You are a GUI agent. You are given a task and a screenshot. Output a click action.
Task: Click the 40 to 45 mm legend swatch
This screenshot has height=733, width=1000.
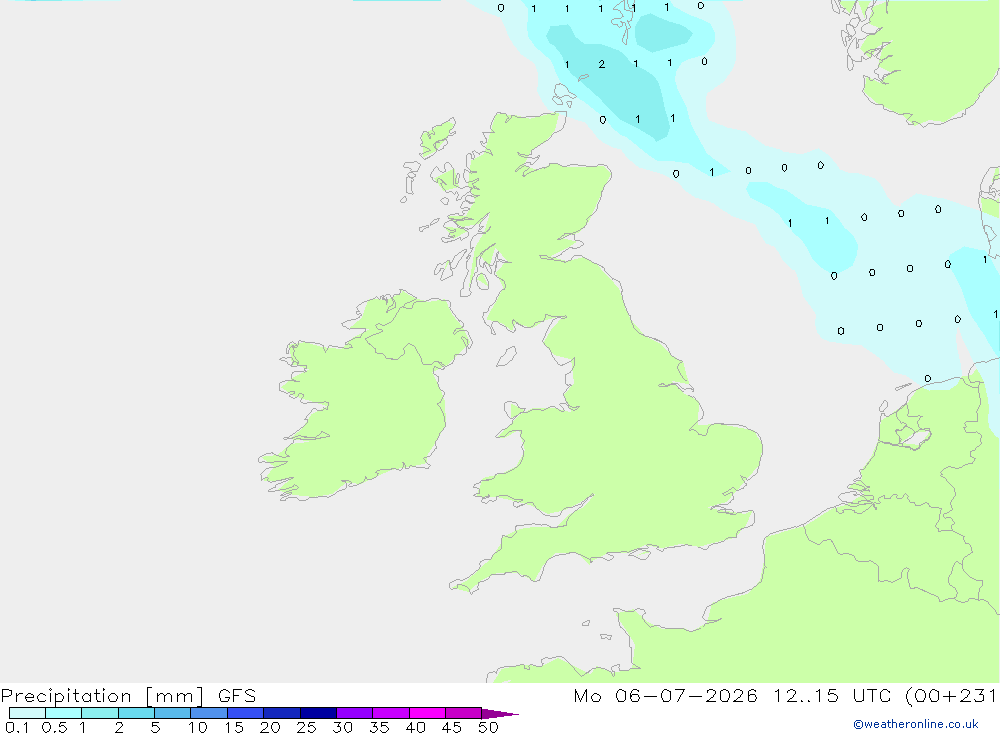pos(427,713)
